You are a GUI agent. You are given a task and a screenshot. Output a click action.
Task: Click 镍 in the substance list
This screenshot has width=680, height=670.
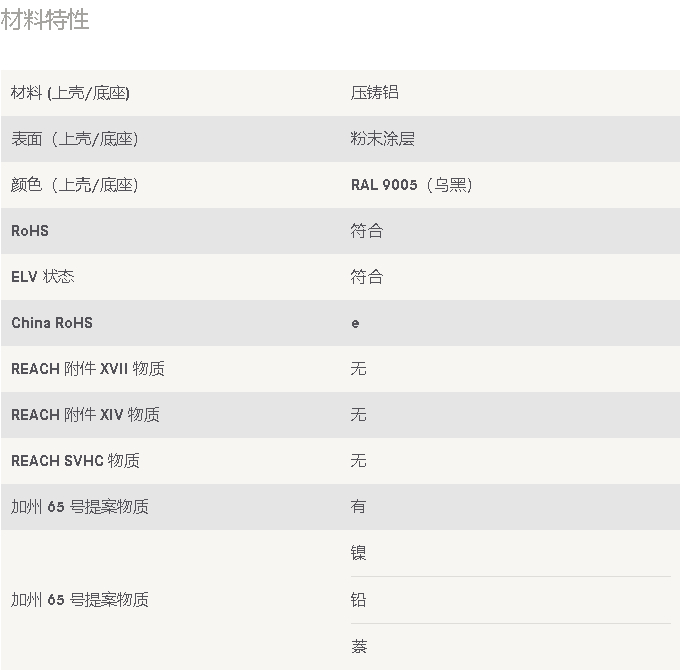click(x=358, y=553)
